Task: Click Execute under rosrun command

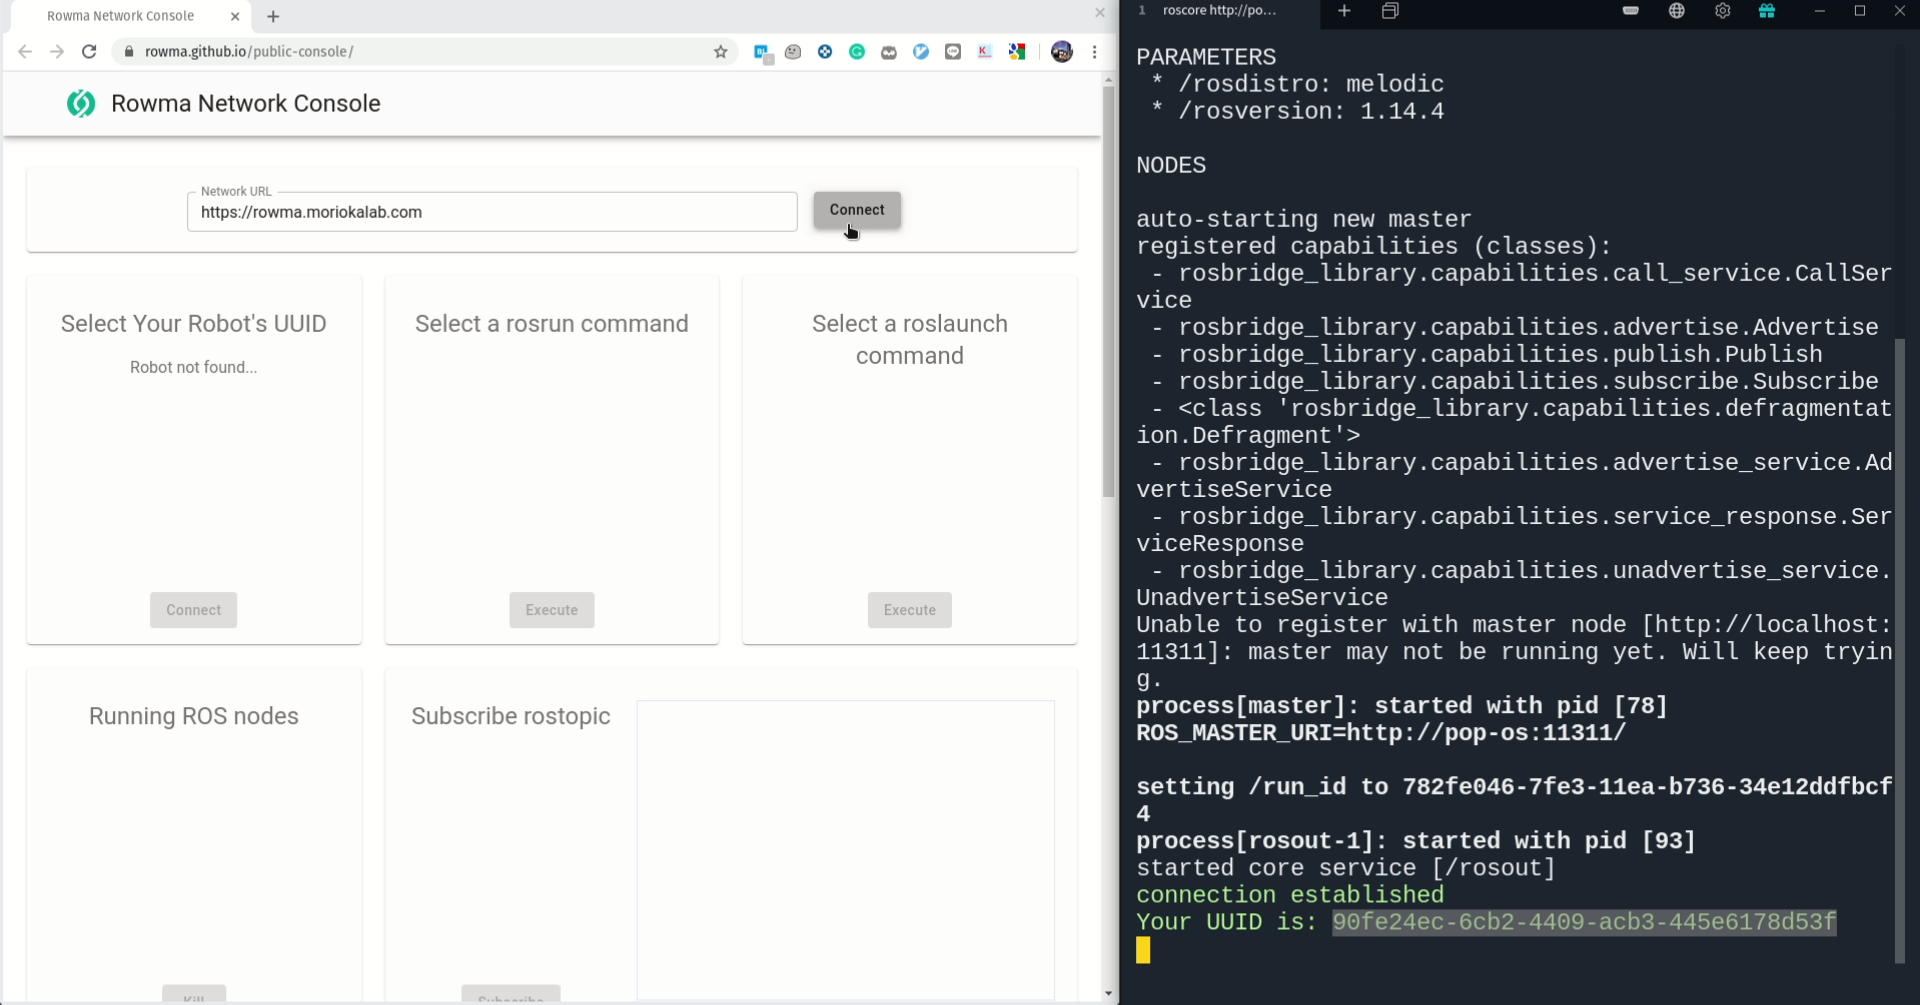Action: click(x=552, y=610)
